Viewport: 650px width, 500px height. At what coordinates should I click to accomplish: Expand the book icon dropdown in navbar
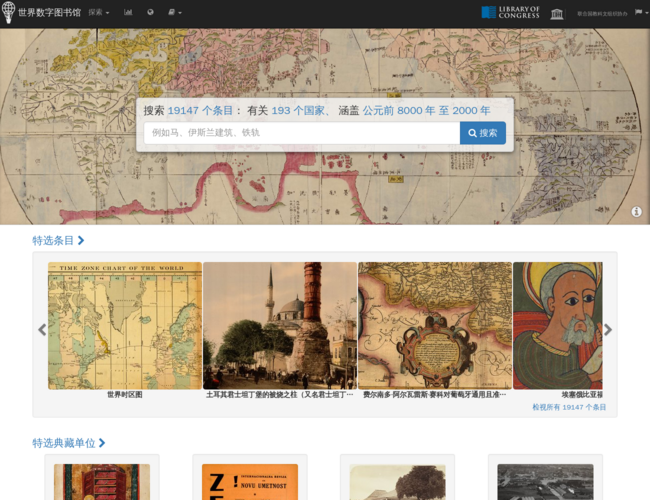(x=174, y=13)
